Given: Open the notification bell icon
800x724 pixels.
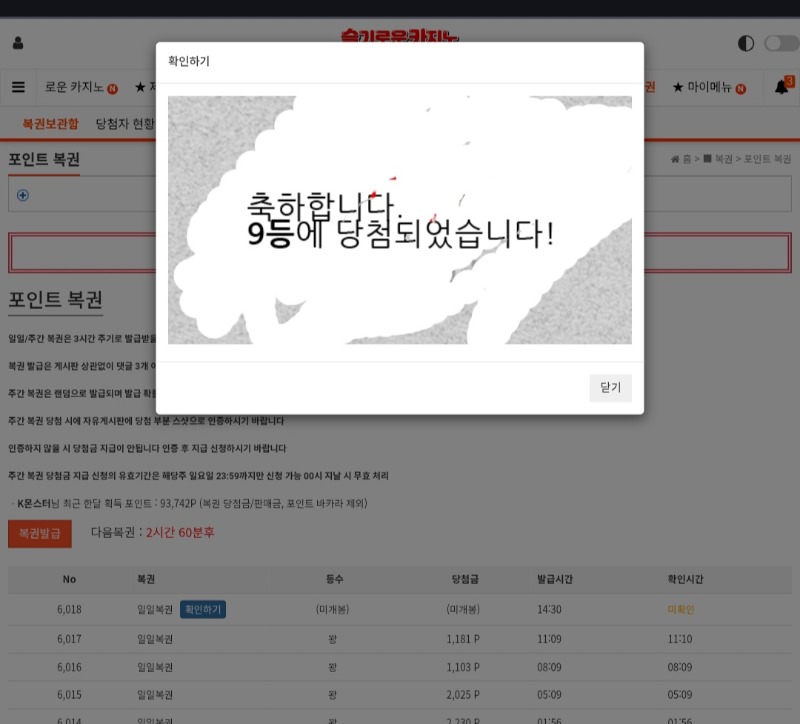Looking at the screenshot, I should [x=782, y=87].
